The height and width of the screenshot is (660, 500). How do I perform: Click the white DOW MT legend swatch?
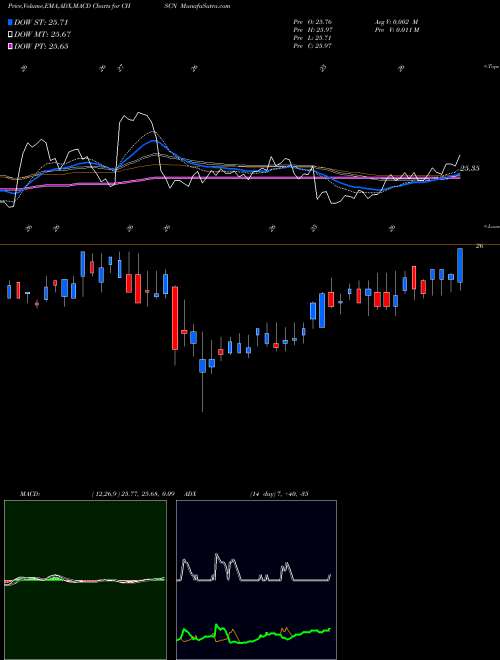(x=11, y=35)
